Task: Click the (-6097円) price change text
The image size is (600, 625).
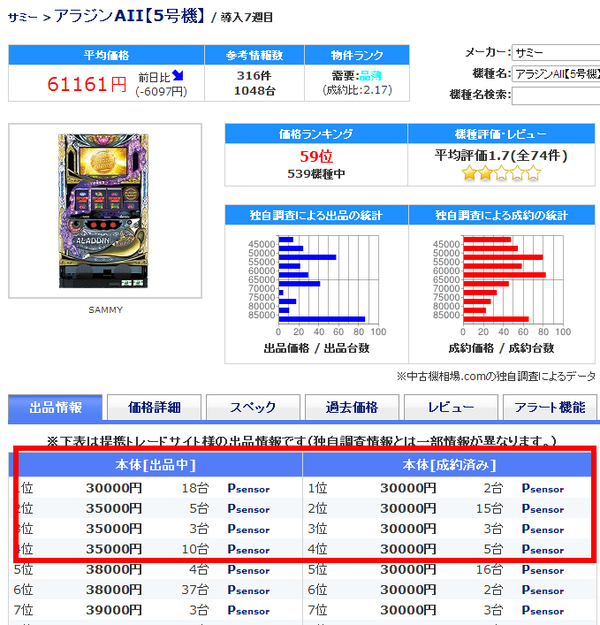Action: tap(161, 92)
